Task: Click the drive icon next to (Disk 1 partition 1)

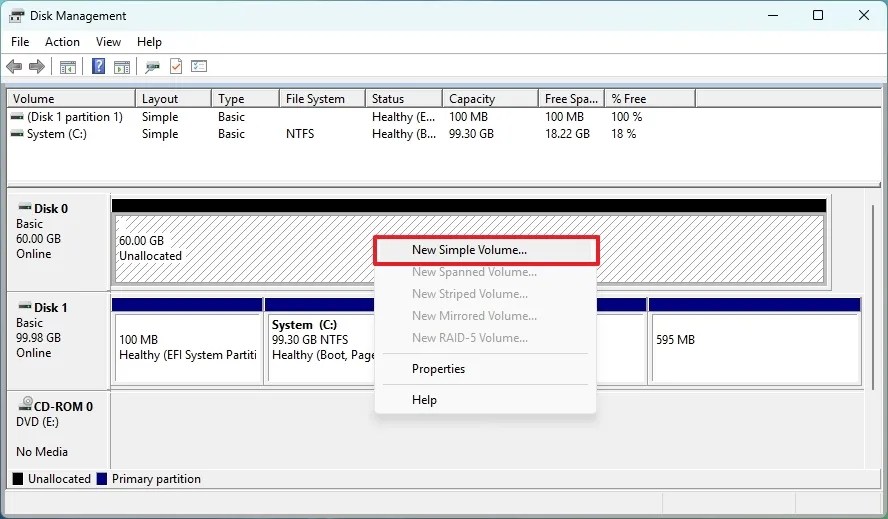Action: pos(17,117)
